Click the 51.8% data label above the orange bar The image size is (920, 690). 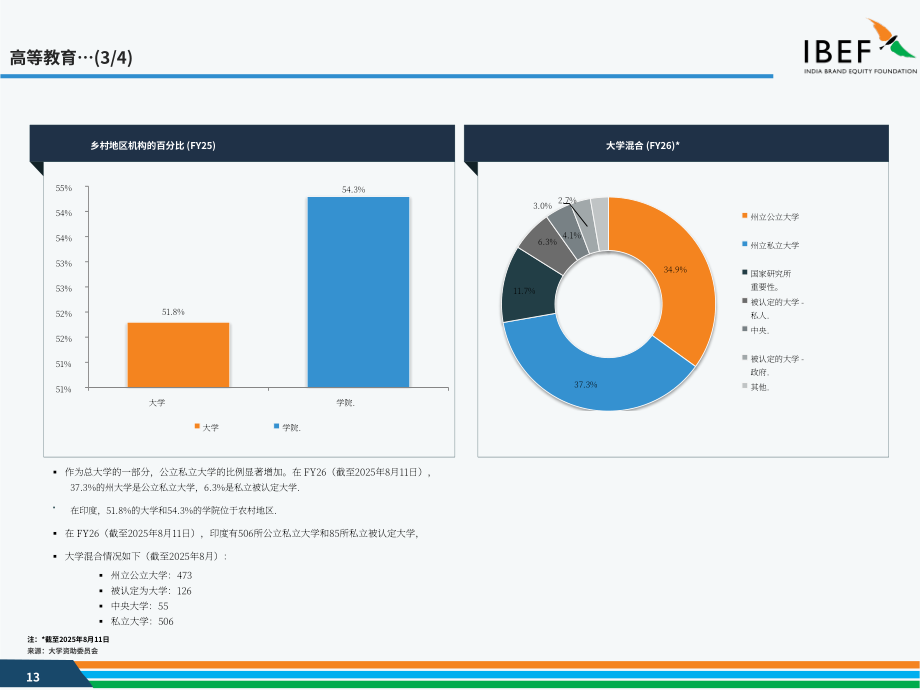pos(173,312)
